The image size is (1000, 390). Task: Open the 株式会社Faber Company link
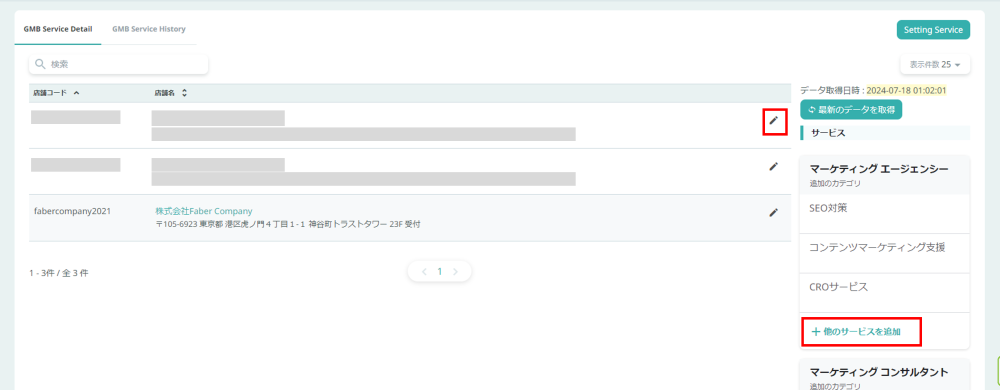pyautogui.click(x=204, y=211)
